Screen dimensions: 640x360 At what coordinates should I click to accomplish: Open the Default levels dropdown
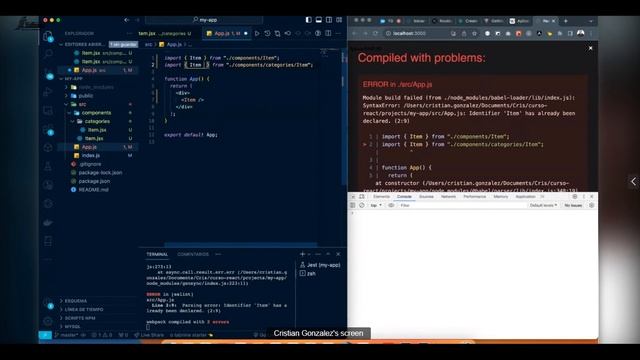543,205
